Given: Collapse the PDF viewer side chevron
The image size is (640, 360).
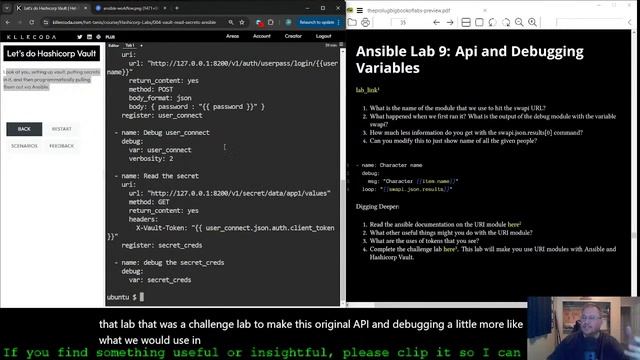Looking at the screenshot, I should tap(629, 22).
